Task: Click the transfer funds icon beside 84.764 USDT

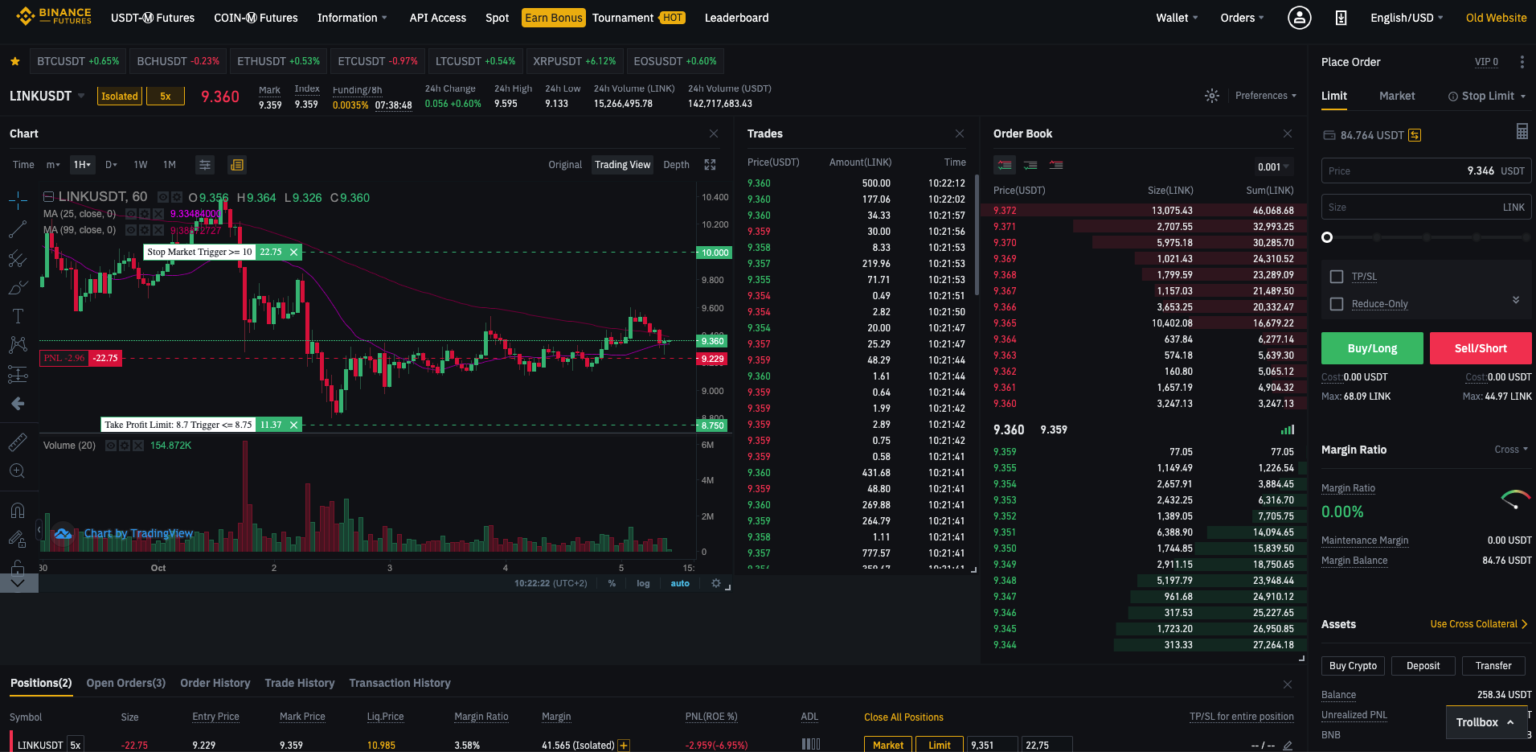Action: (x=1416, y=135)
